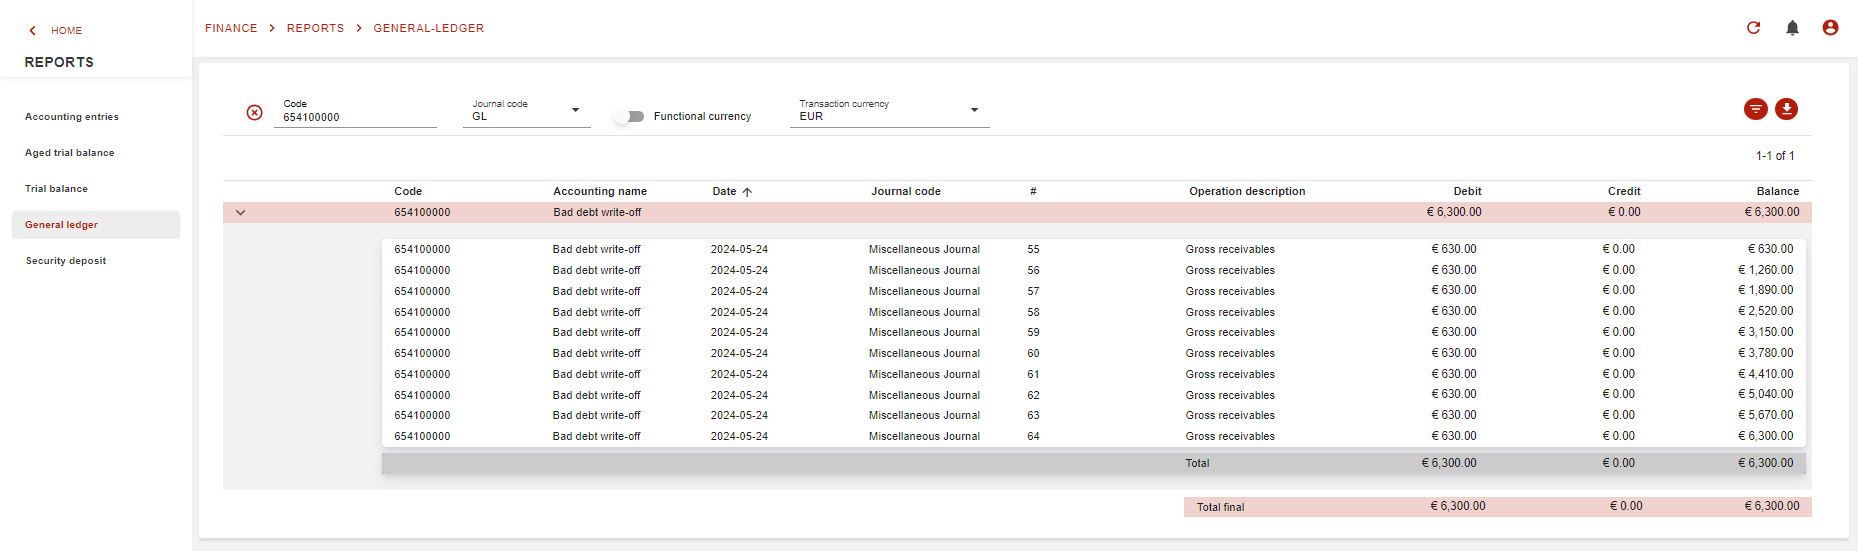Select Aged trial balance report

click(x=70, y=153)
